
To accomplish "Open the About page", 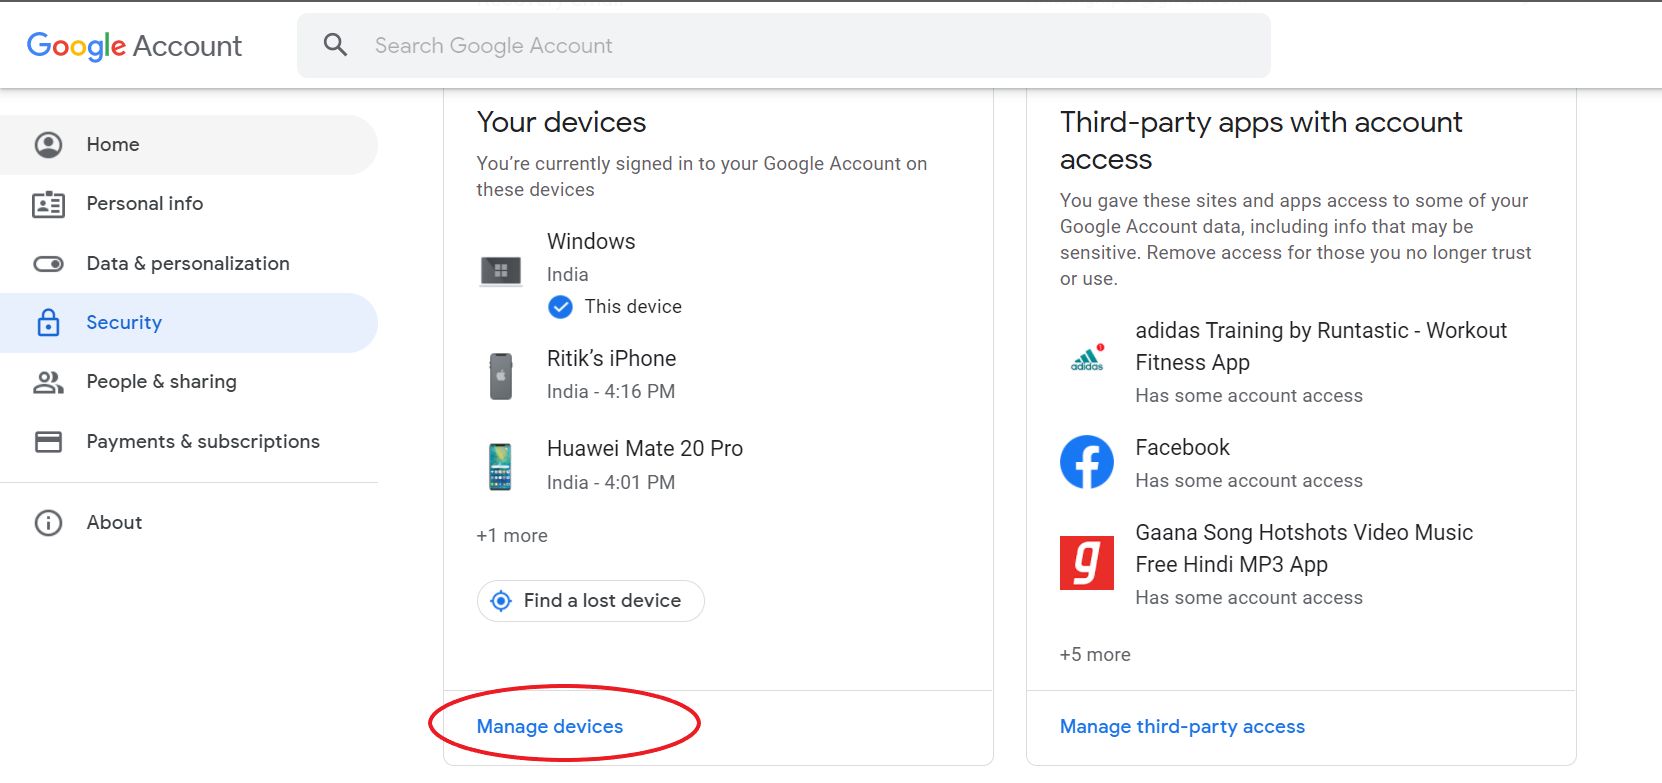I will pyautogui.click(x=188, y=523).
